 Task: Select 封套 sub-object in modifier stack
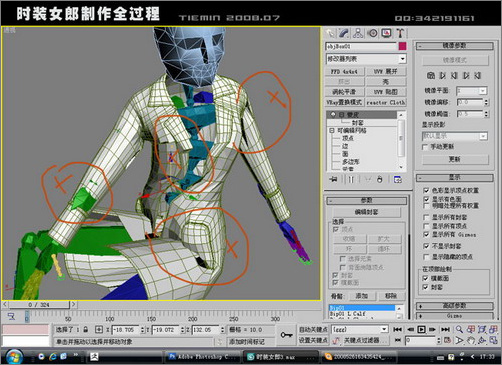[x=358, y=123]
